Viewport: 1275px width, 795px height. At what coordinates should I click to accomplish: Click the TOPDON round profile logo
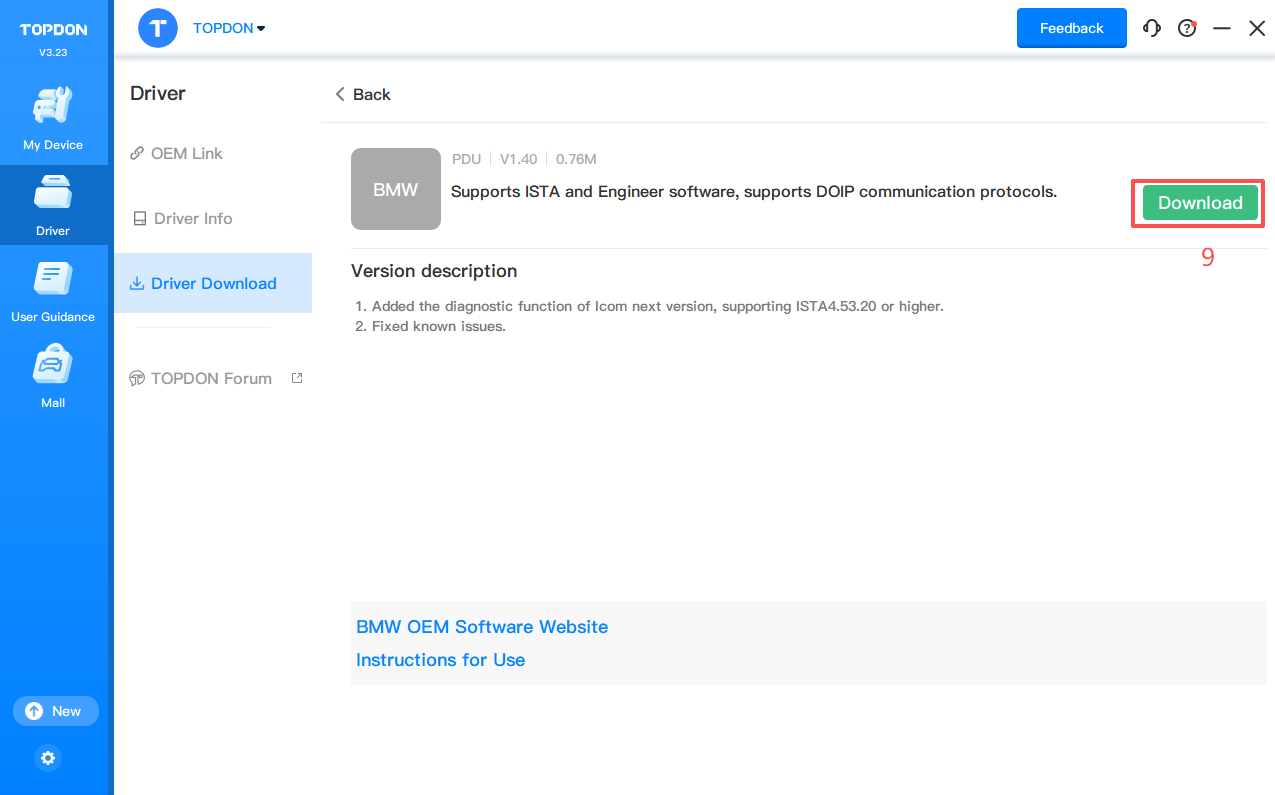158,28
